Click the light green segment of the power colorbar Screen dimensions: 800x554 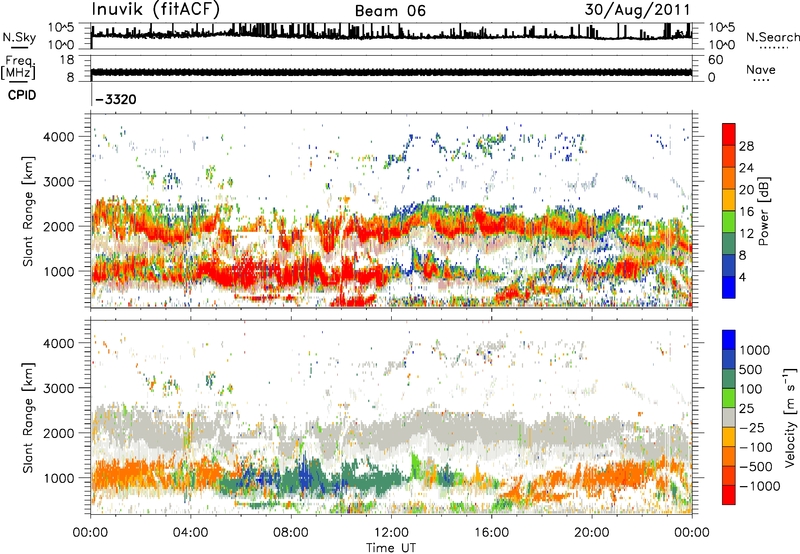click(x=729, y=221)
